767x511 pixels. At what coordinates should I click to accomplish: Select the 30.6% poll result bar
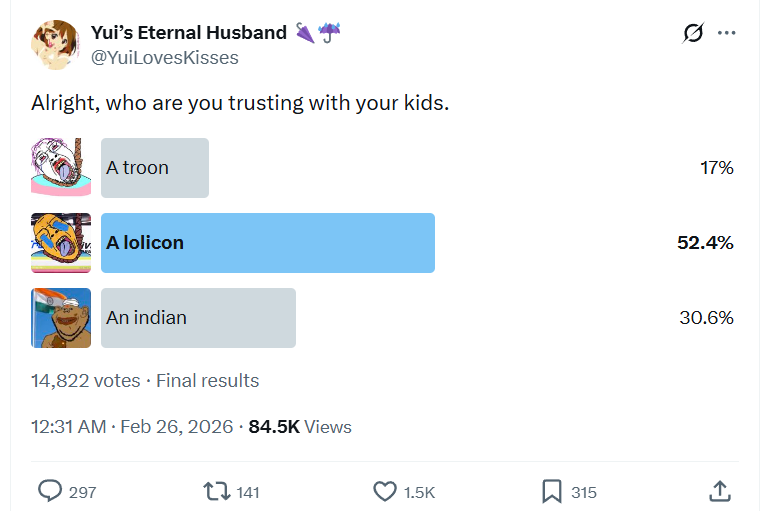[198, 318]
